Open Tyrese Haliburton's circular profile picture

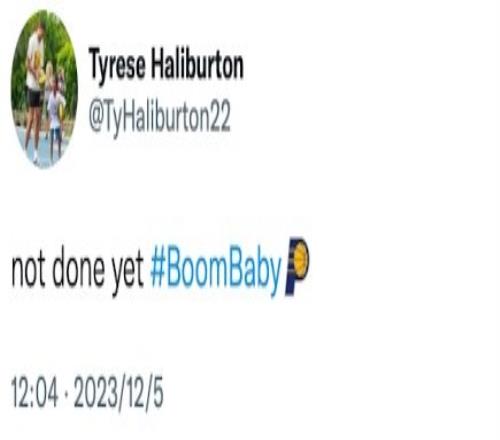[44, 89]
